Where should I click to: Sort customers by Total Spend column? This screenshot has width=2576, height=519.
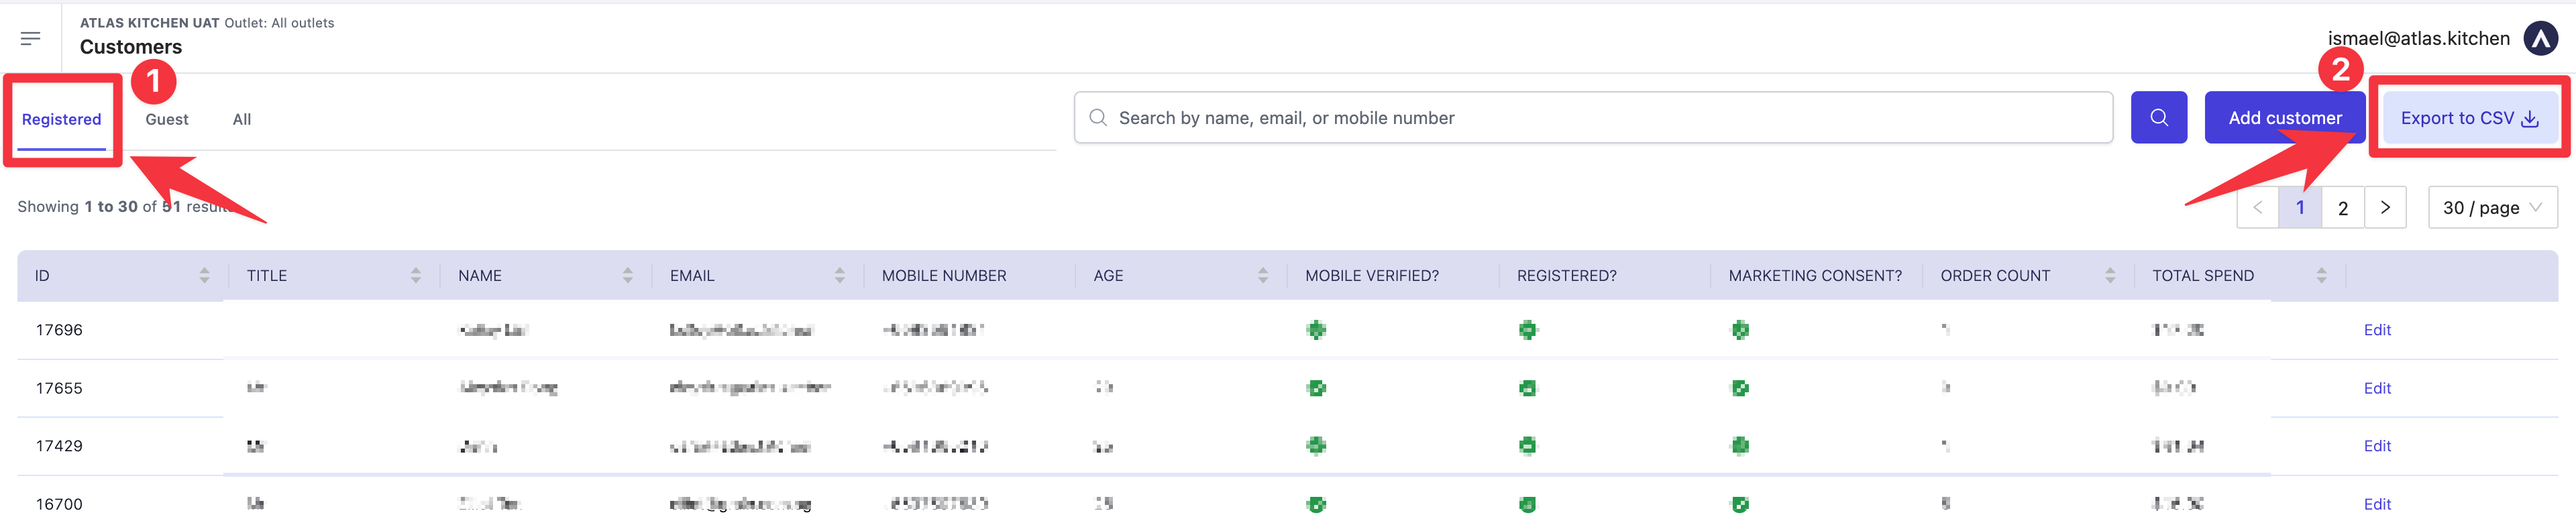2321,276
